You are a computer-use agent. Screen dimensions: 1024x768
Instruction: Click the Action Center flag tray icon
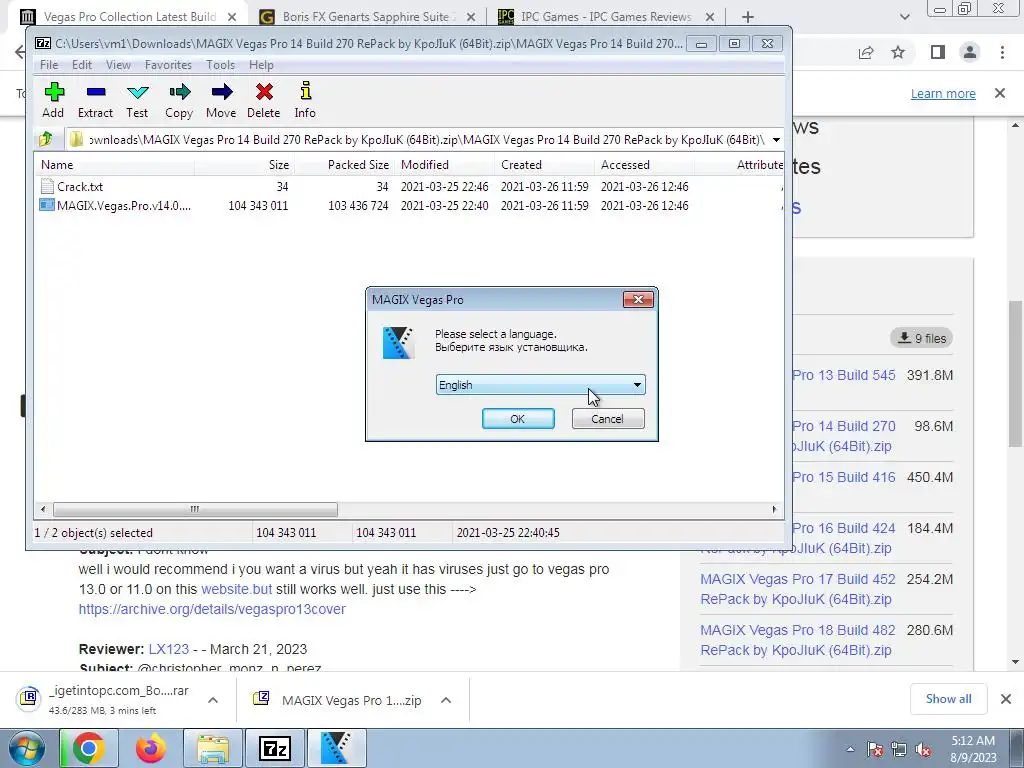pyautogui.click(x=875, y=750)
